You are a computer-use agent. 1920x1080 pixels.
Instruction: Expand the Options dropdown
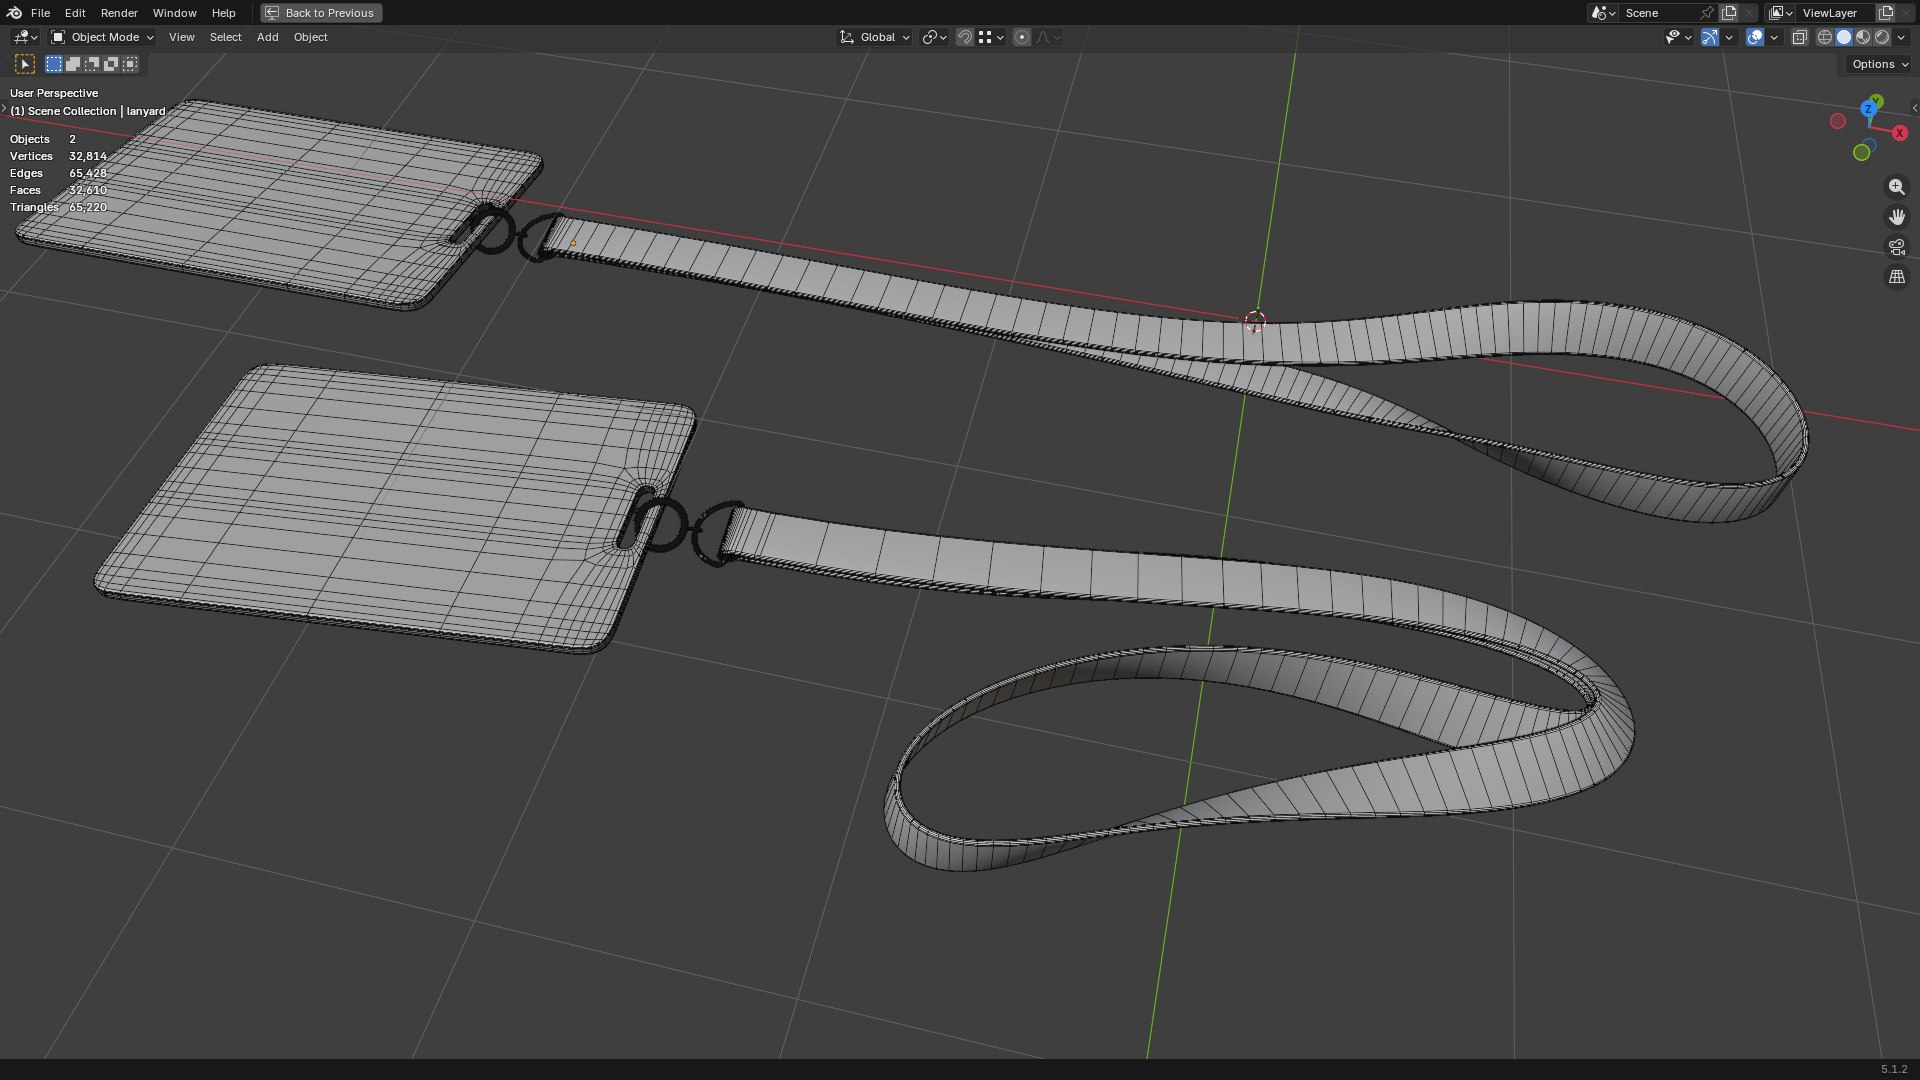pos(1879,64)
